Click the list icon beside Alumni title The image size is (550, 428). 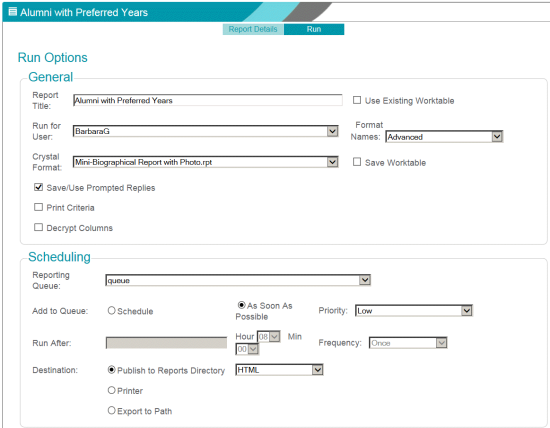pyautogui.click(x=13, y=12)
